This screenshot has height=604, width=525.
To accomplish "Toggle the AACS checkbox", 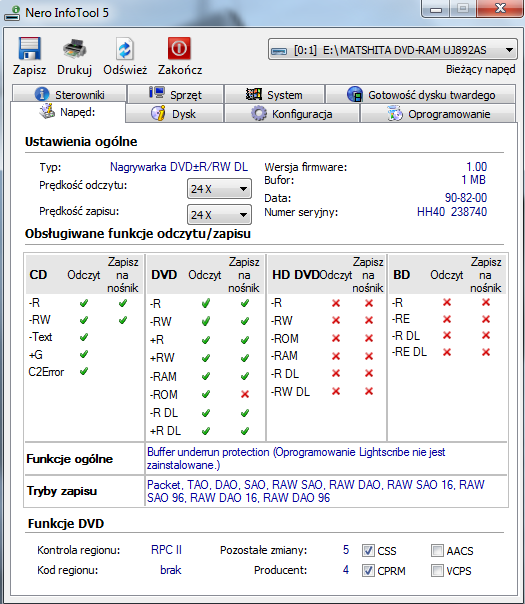I will 437,550.
